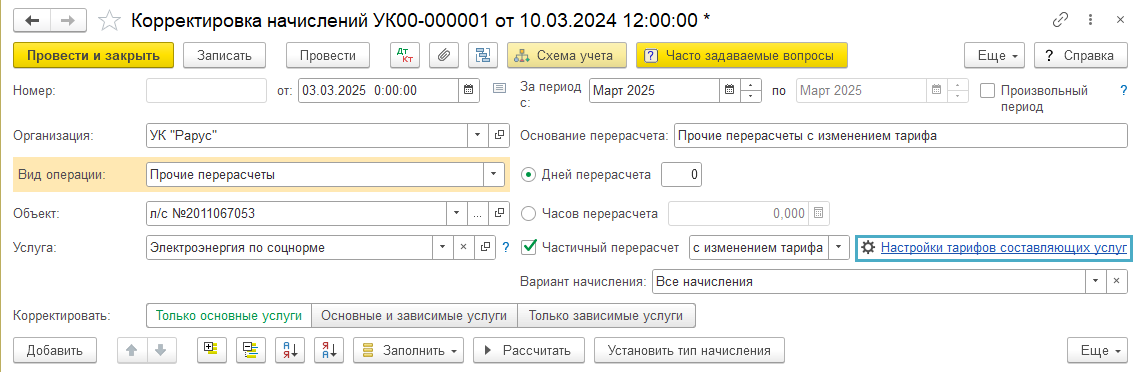Click Добавить button

click(55, 350)
